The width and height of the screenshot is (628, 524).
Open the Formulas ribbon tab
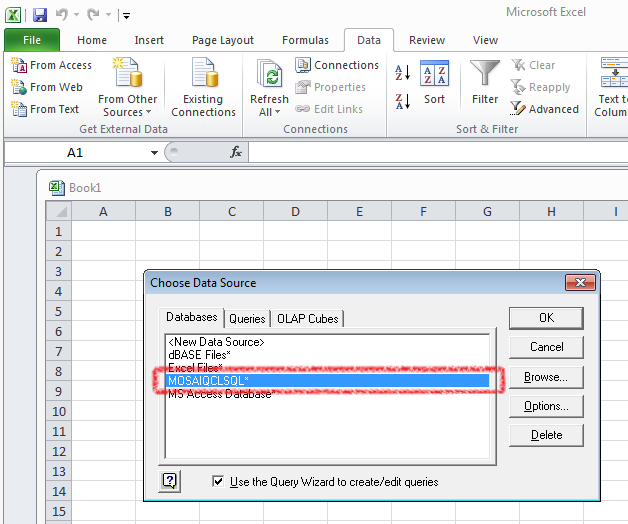[305, 40]
